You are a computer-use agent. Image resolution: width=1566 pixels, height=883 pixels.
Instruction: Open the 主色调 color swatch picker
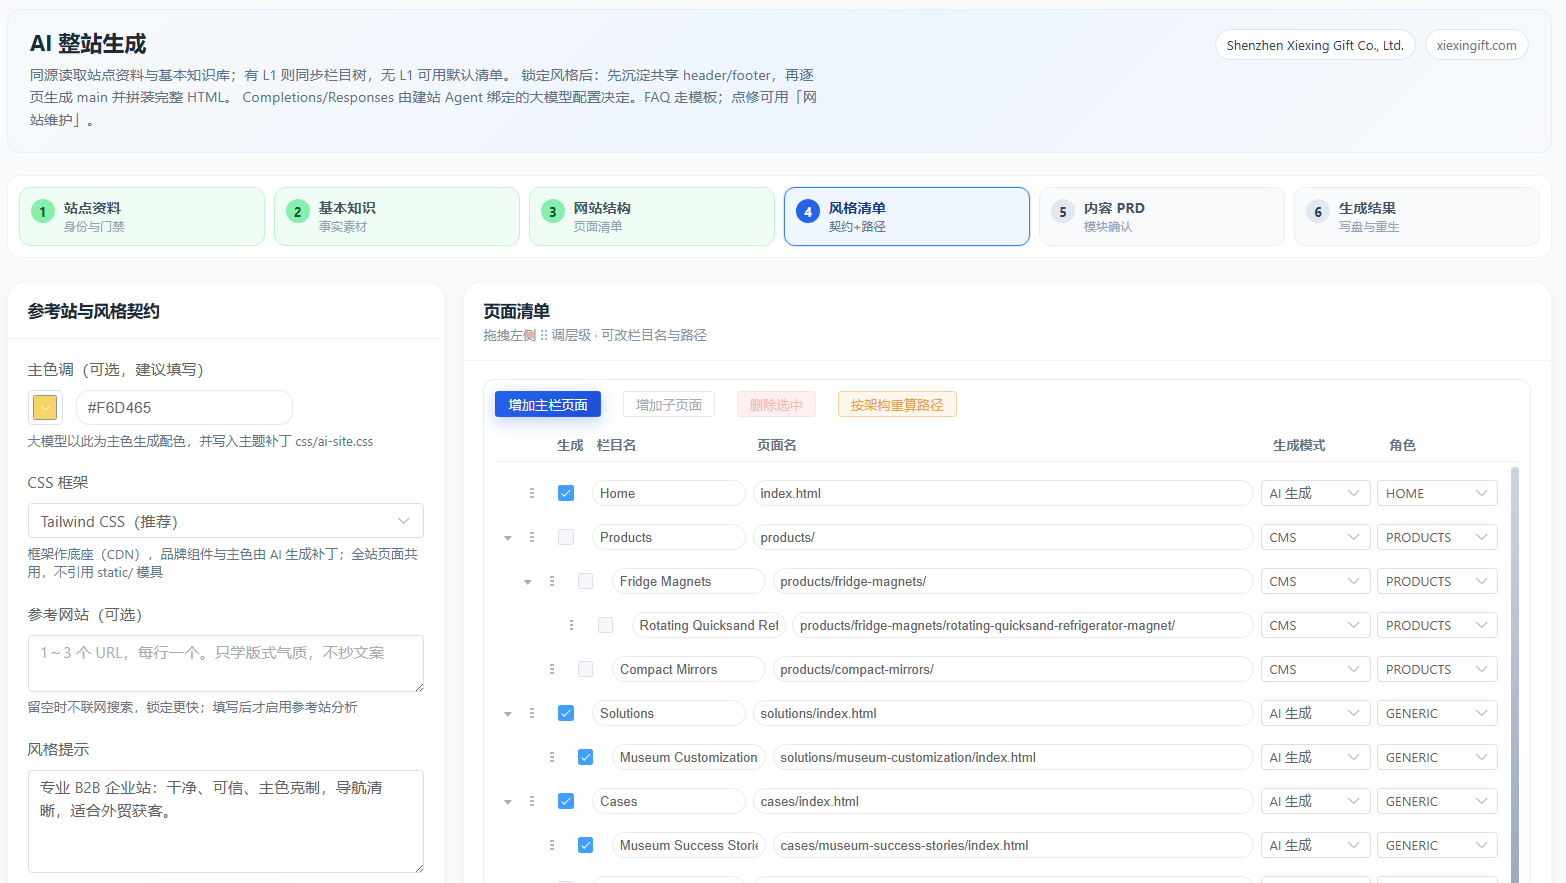click(45, 407)
